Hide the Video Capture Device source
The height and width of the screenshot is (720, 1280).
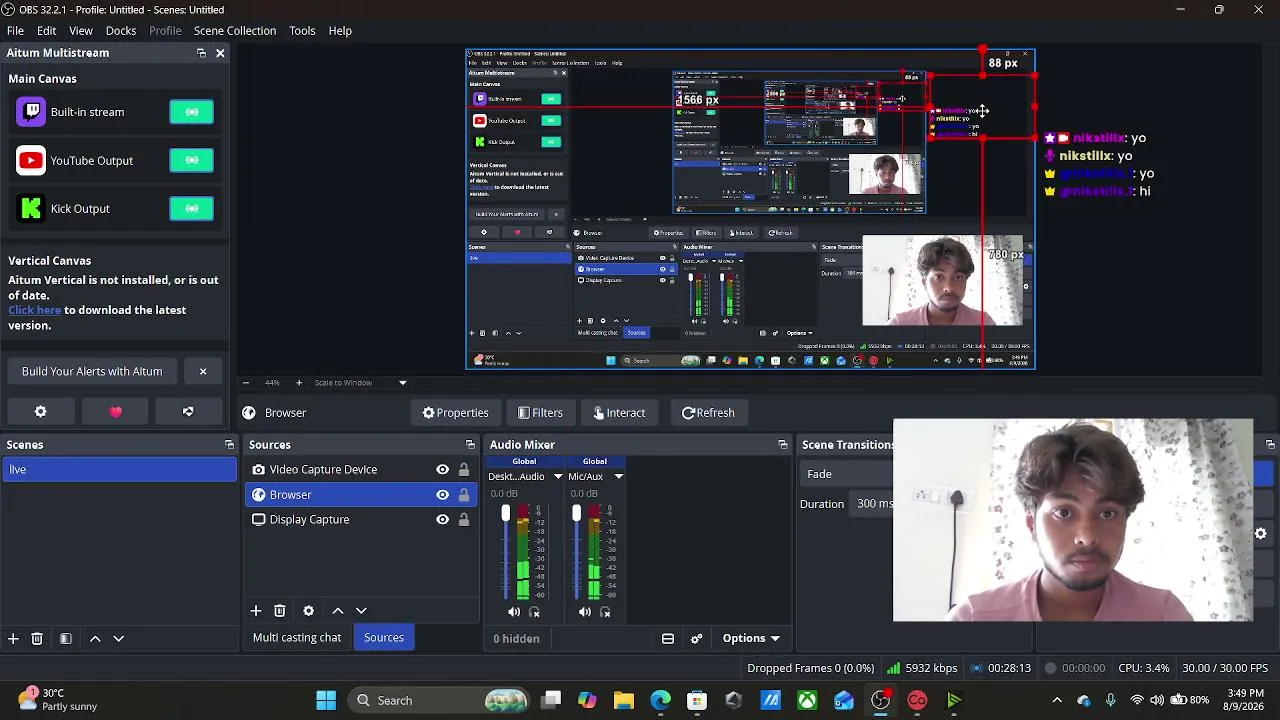[442, 469]
